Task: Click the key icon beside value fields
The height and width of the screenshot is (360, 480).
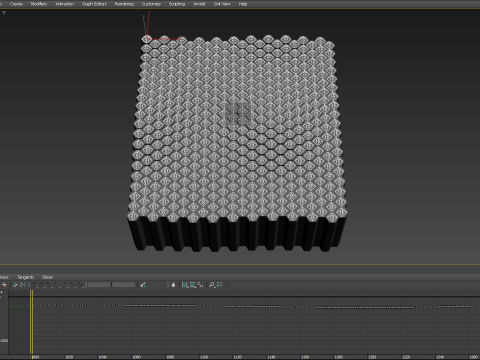Action: [143, 285]
